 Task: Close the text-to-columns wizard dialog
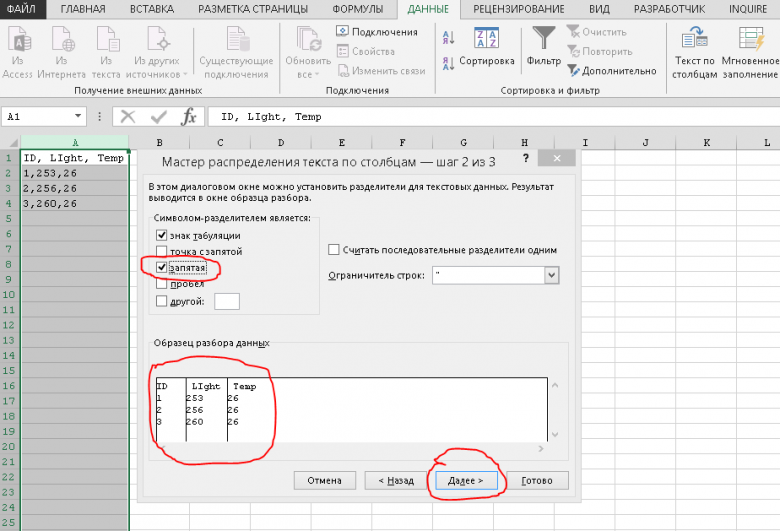(557, 158)
